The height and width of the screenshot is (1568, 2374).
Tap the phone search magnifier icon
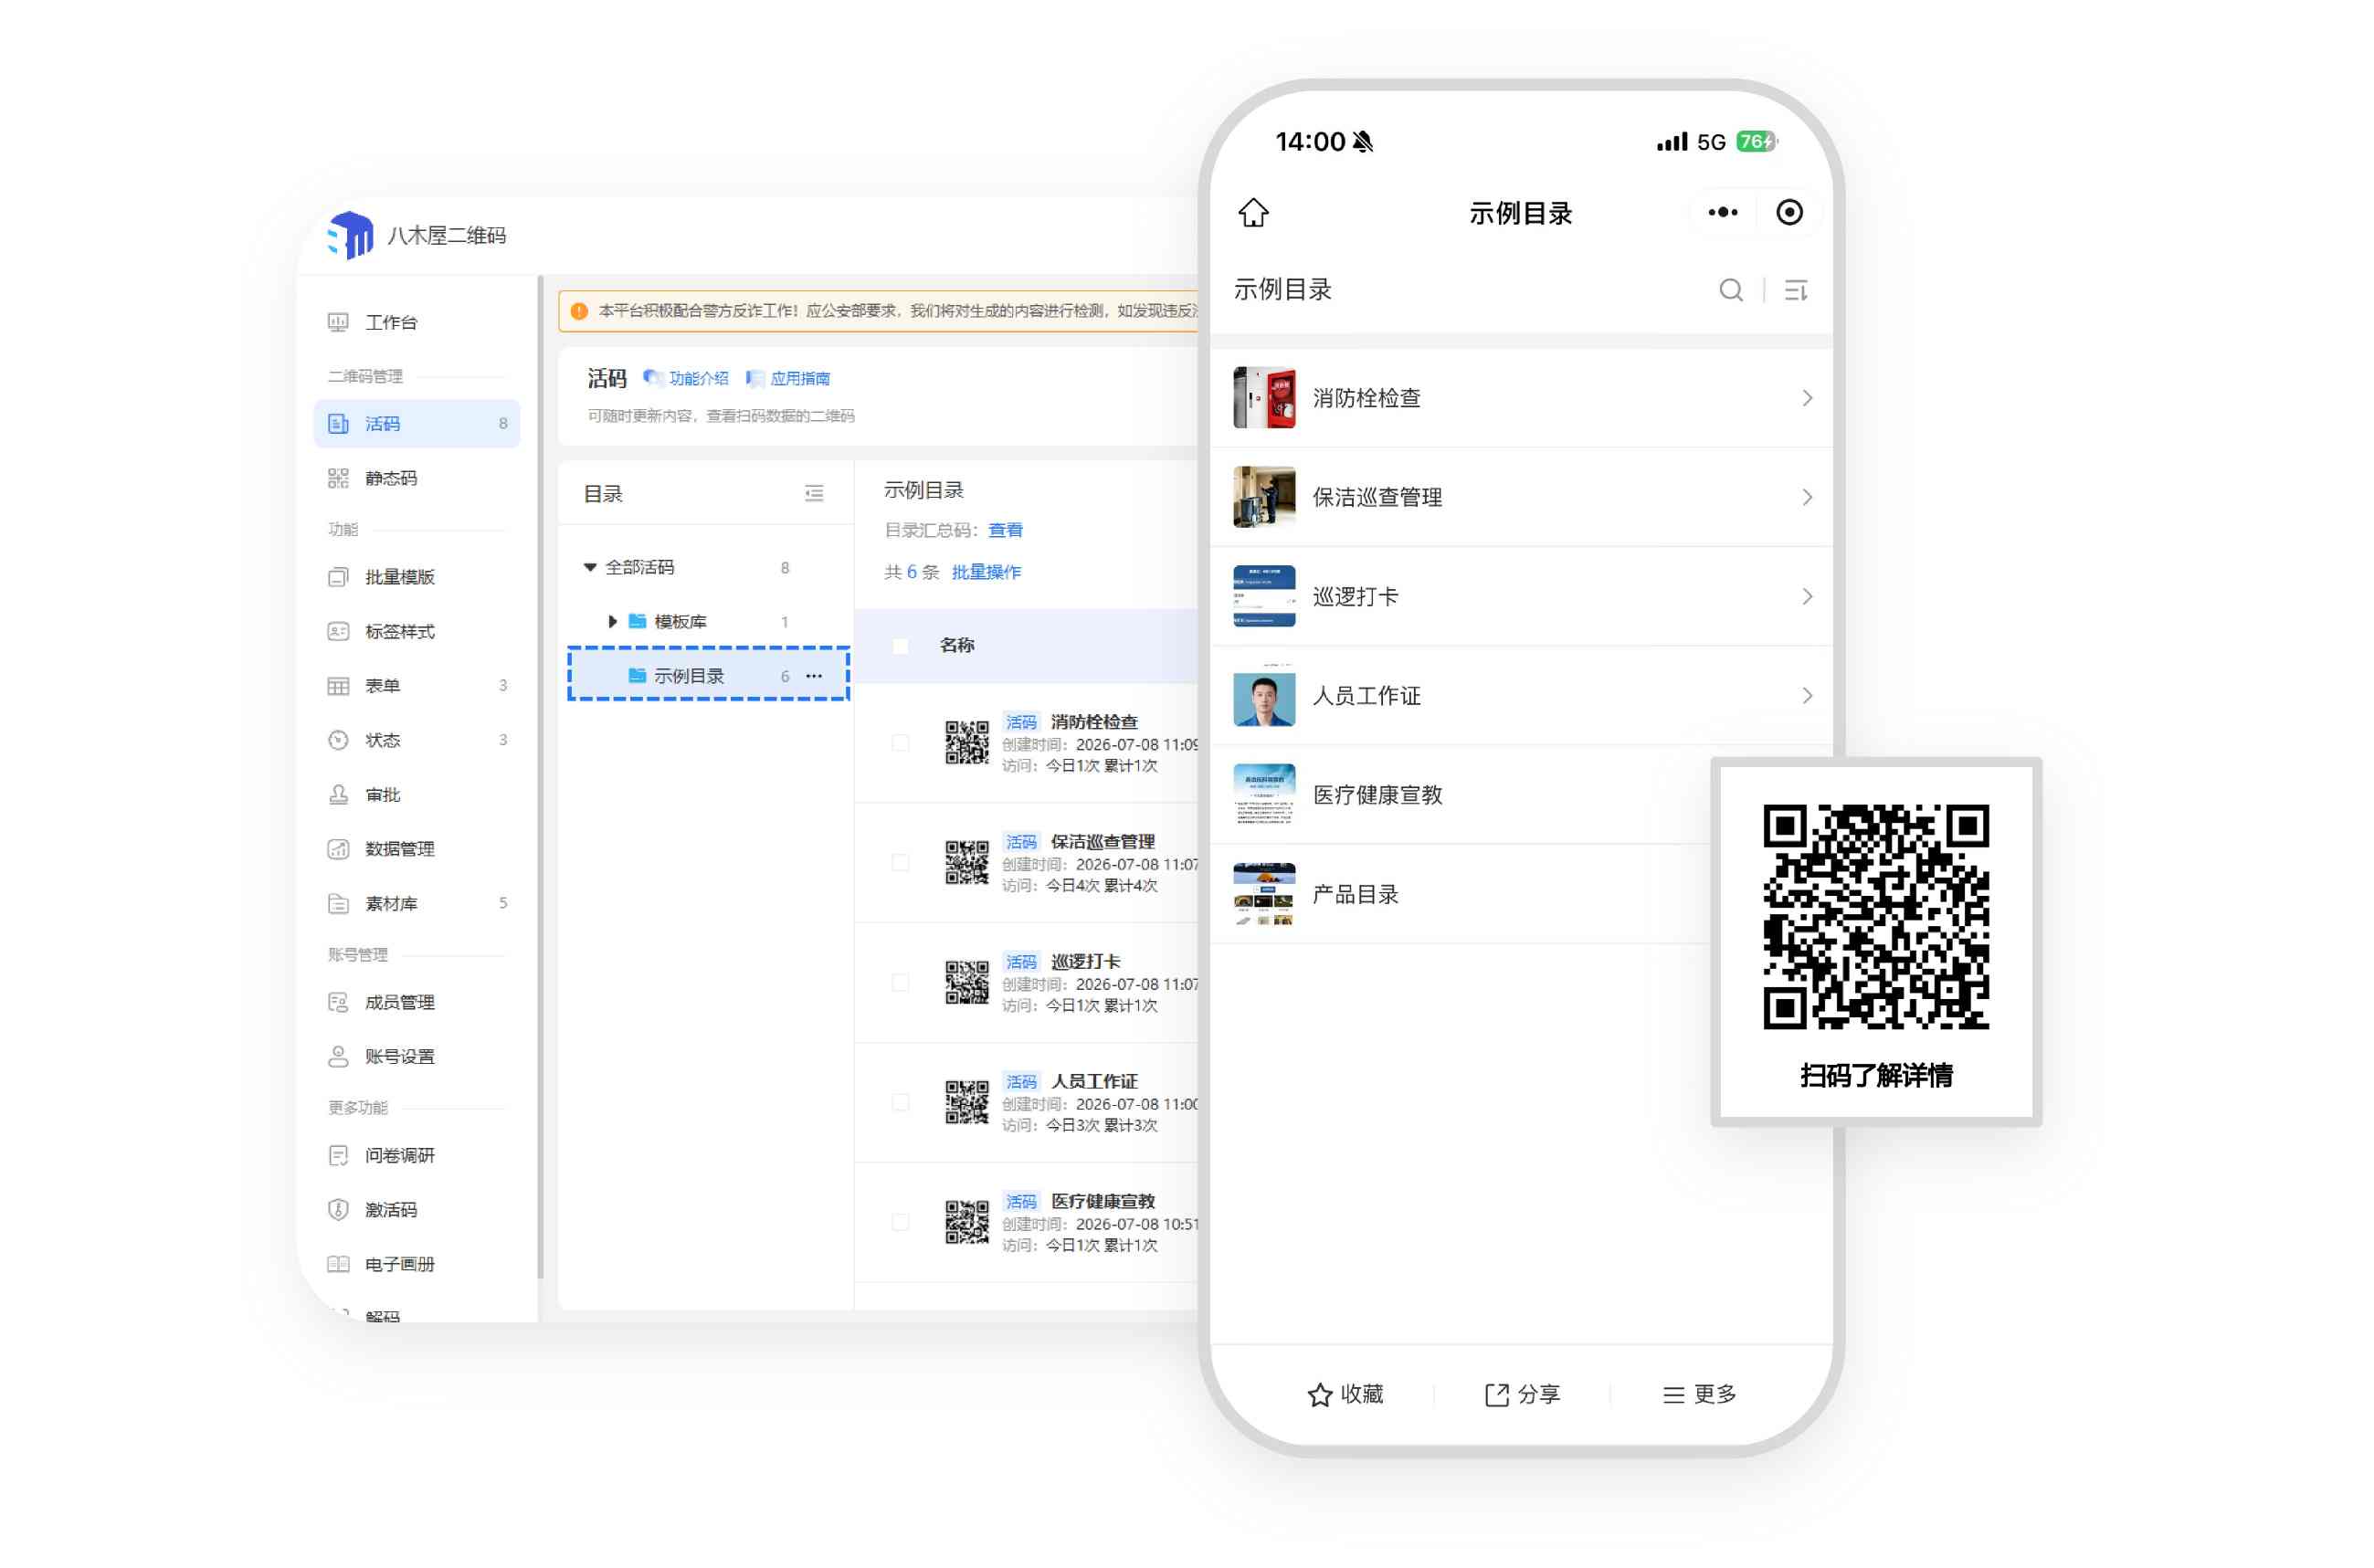coord(1731,290)
